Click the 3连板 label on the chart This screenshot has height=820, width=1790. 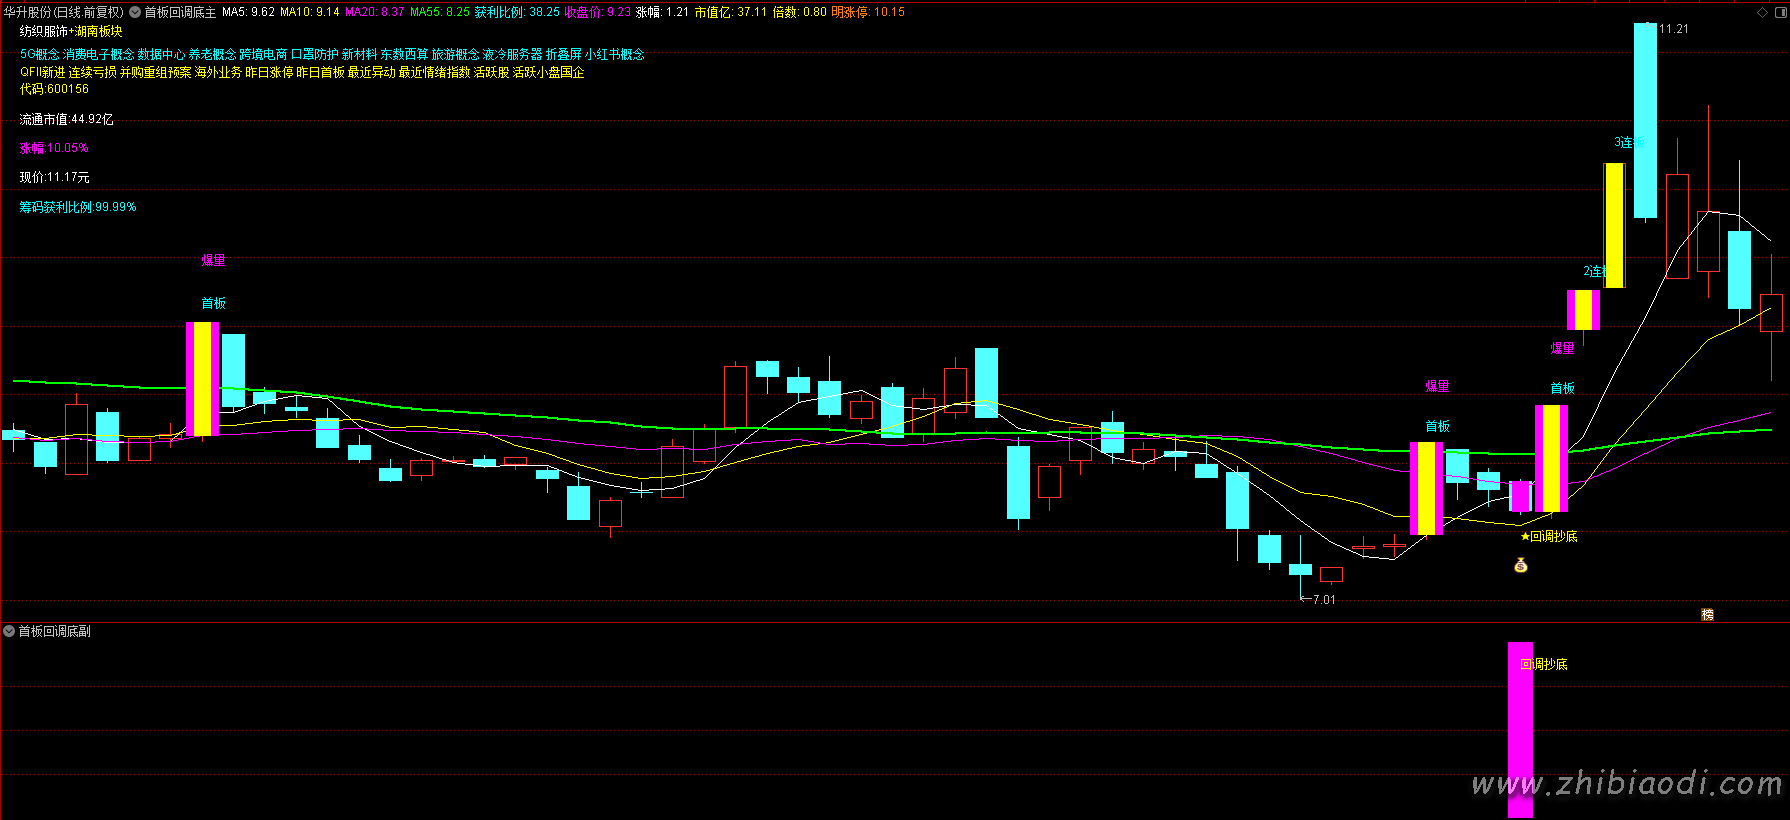click(1627, 142)
